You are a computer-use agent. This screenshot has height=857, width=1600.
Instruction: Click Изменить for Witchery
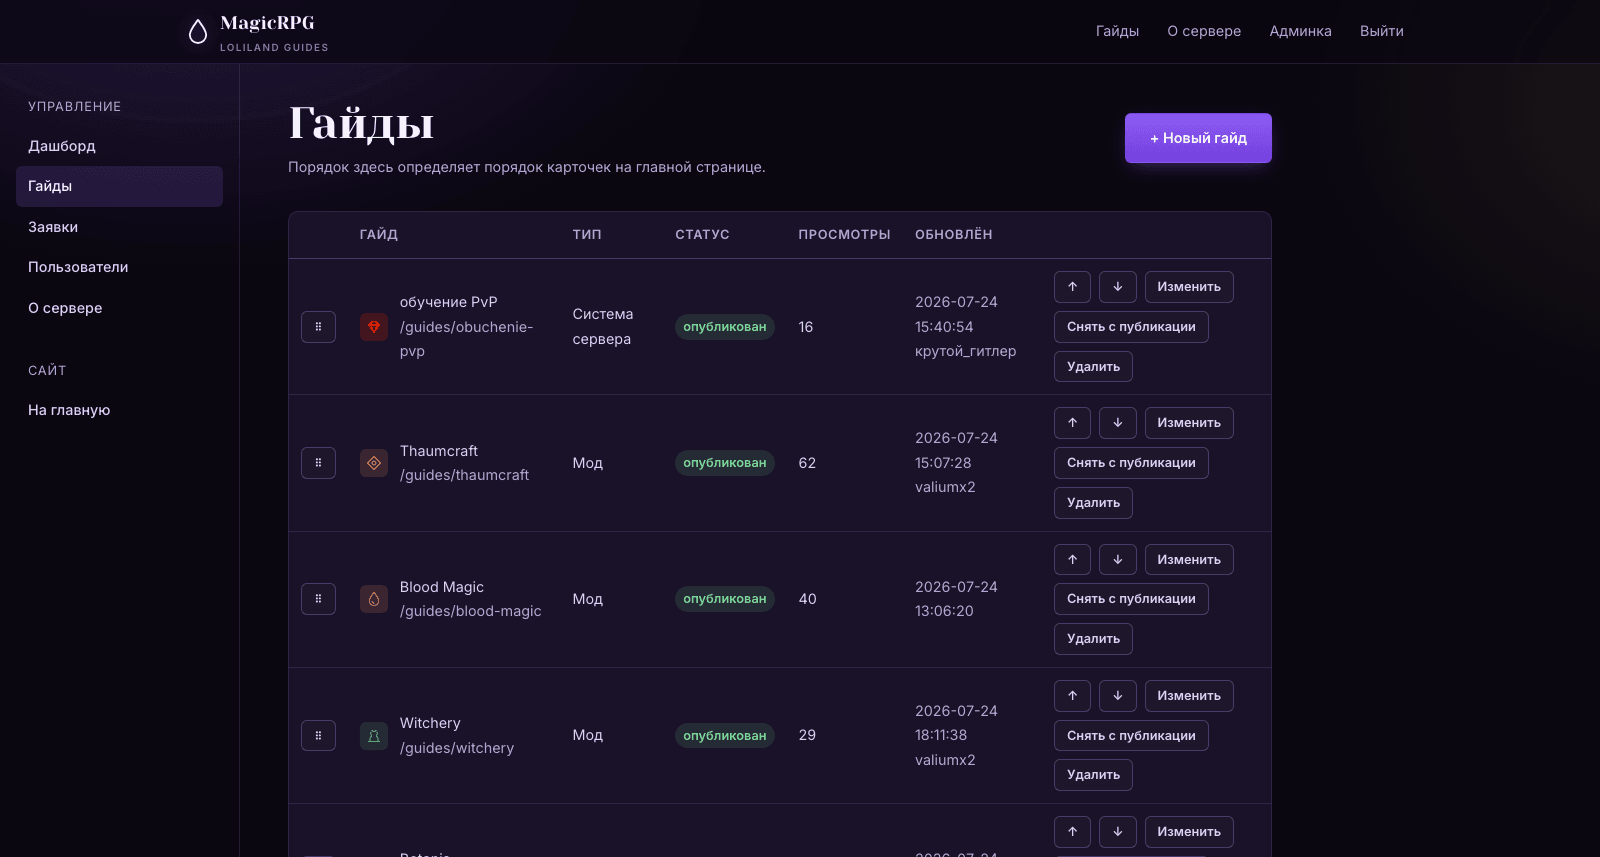click(1189, 696)
